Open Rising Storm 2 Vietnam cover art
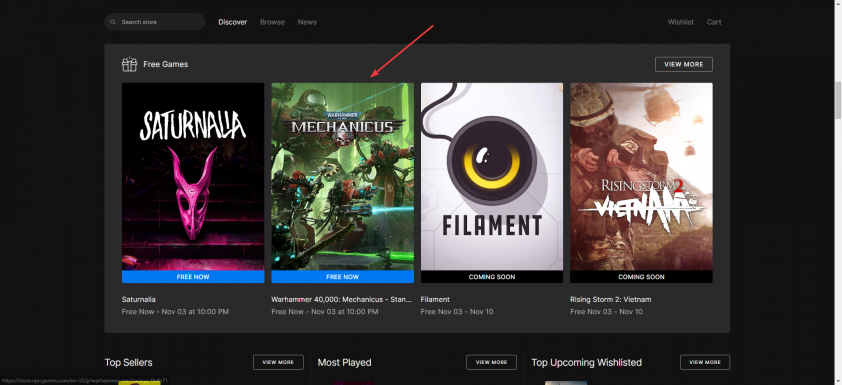This screenshot has width=842, height=385. click(x=641, y=176)
